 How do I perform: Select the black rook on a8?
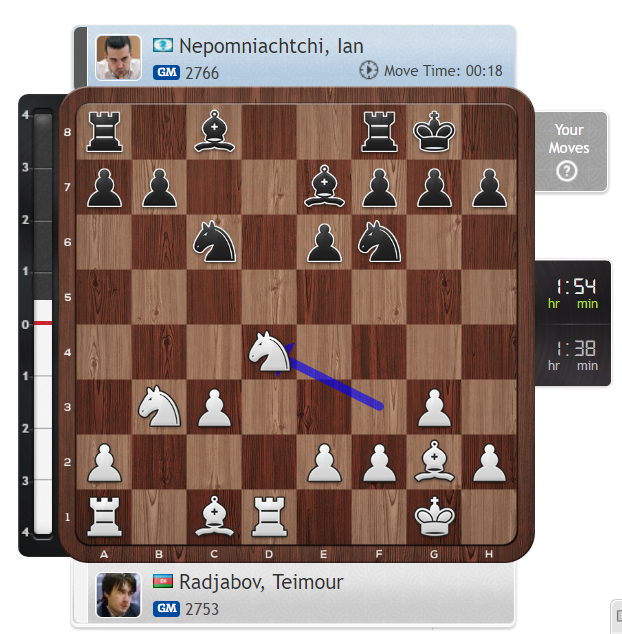pyautogui.click(x=104, y=132)
